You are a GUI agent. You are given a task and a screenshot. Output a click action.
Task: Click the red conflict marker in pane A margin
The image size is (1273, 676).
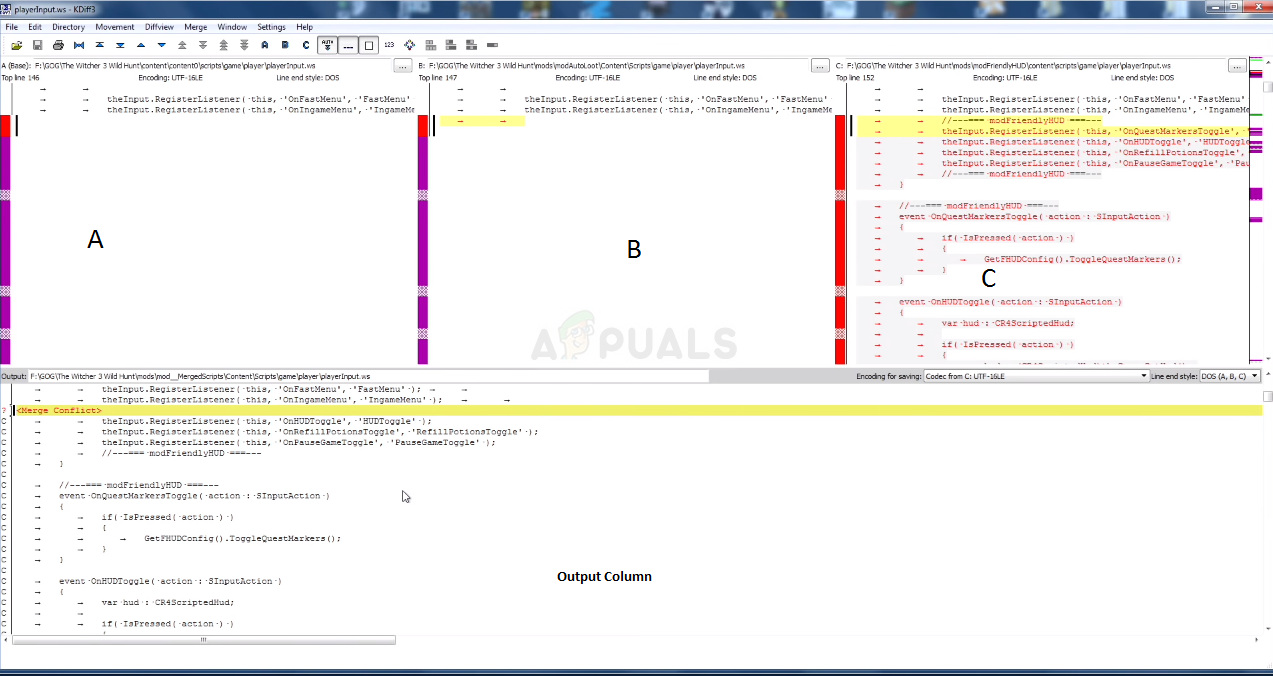click(5, 125)
